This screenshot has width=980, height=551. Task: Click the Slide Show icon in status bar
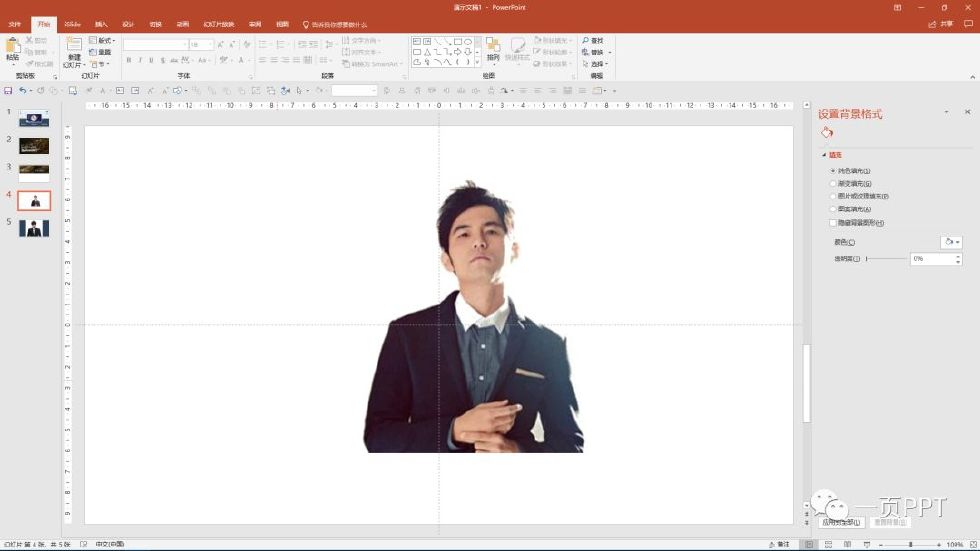pos(866,545)
